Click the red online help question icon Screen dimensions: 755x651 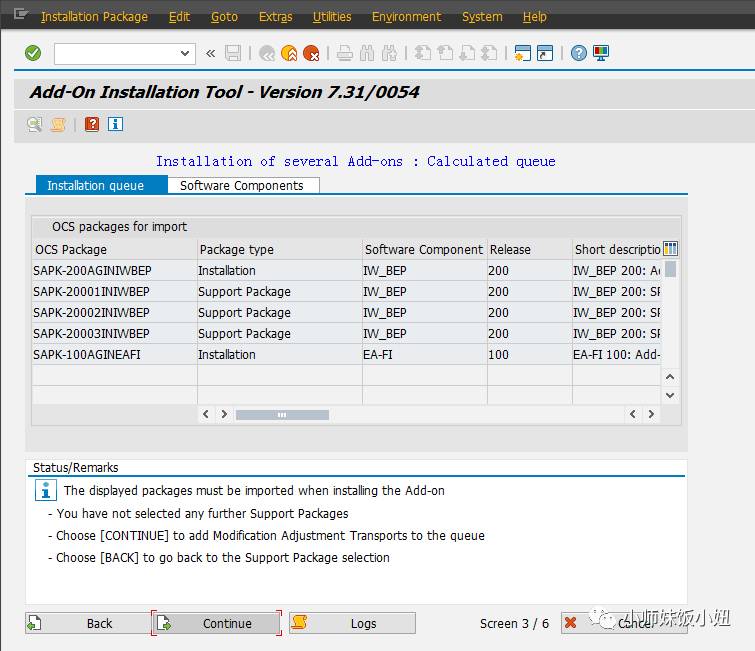(x=92, y=125)
